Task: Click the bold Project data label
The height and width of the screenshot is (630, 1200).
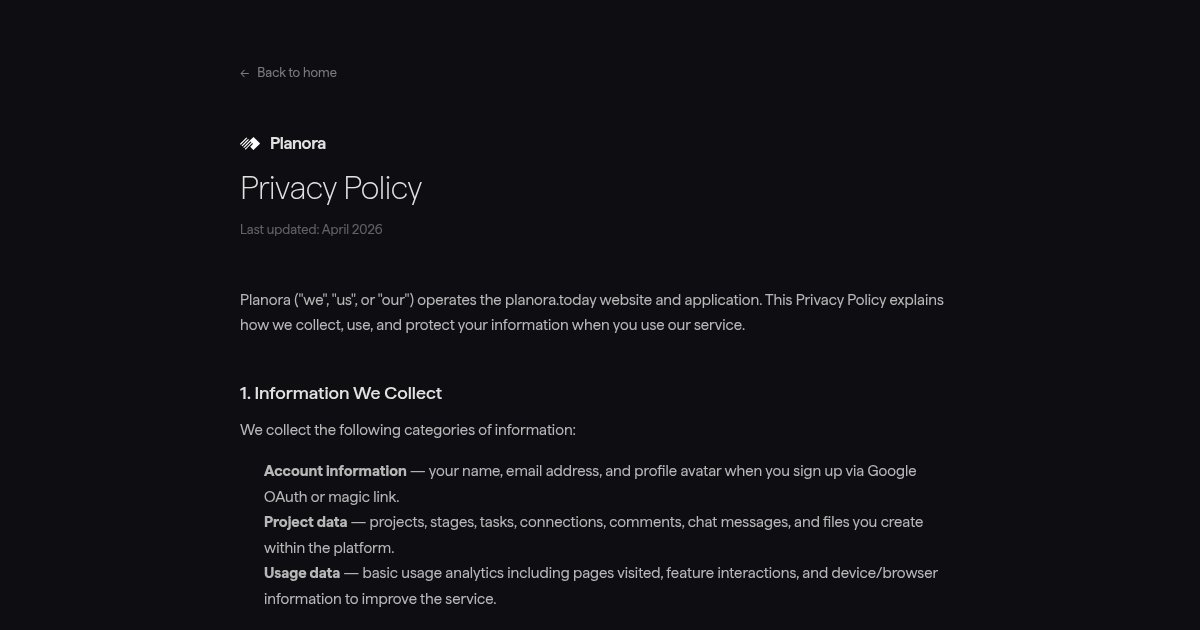Action: (306, 522)
